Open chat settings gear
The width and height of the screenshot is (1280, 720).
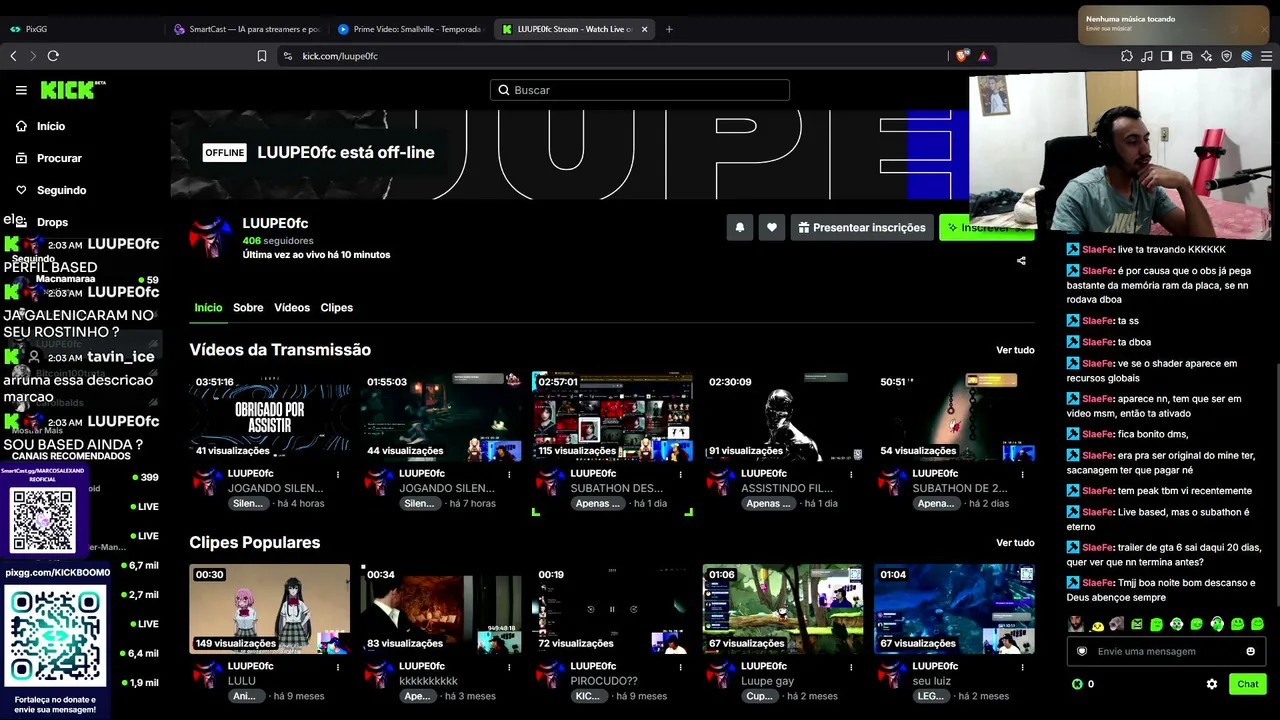tap(1212, 684)
